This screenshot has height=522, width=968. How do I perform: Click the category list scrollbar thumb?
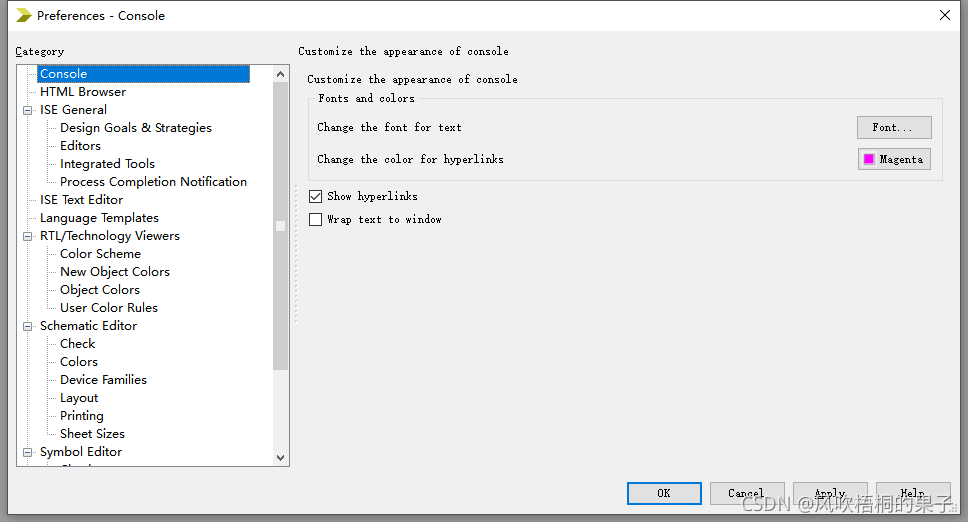(x=280, y=226)
